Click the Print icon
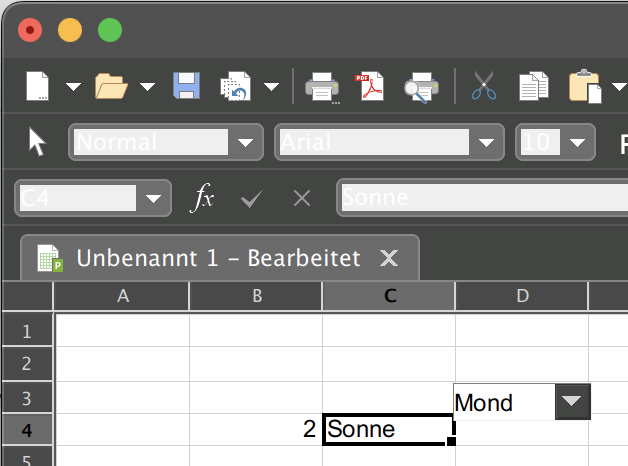This screenshot has width=628, height=466. [x=322, y=87]
